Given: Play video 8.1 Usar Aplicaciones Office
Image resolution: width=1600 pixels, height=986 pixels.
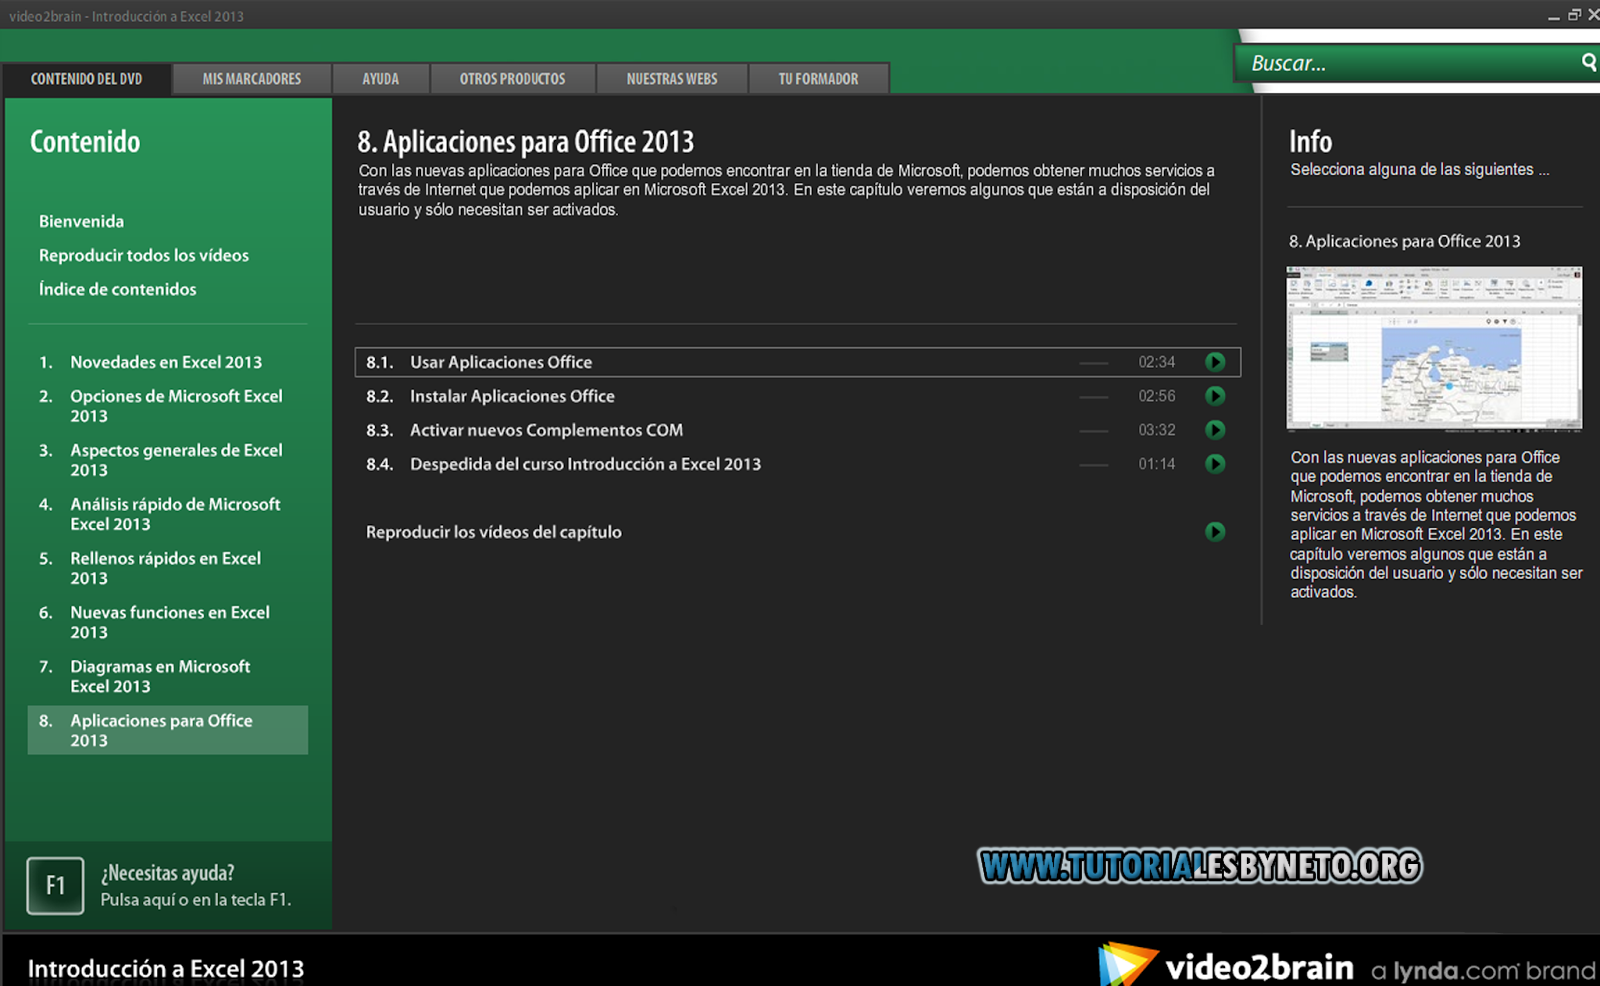Looking at the screenshot, I should [x=1215, y=362].
